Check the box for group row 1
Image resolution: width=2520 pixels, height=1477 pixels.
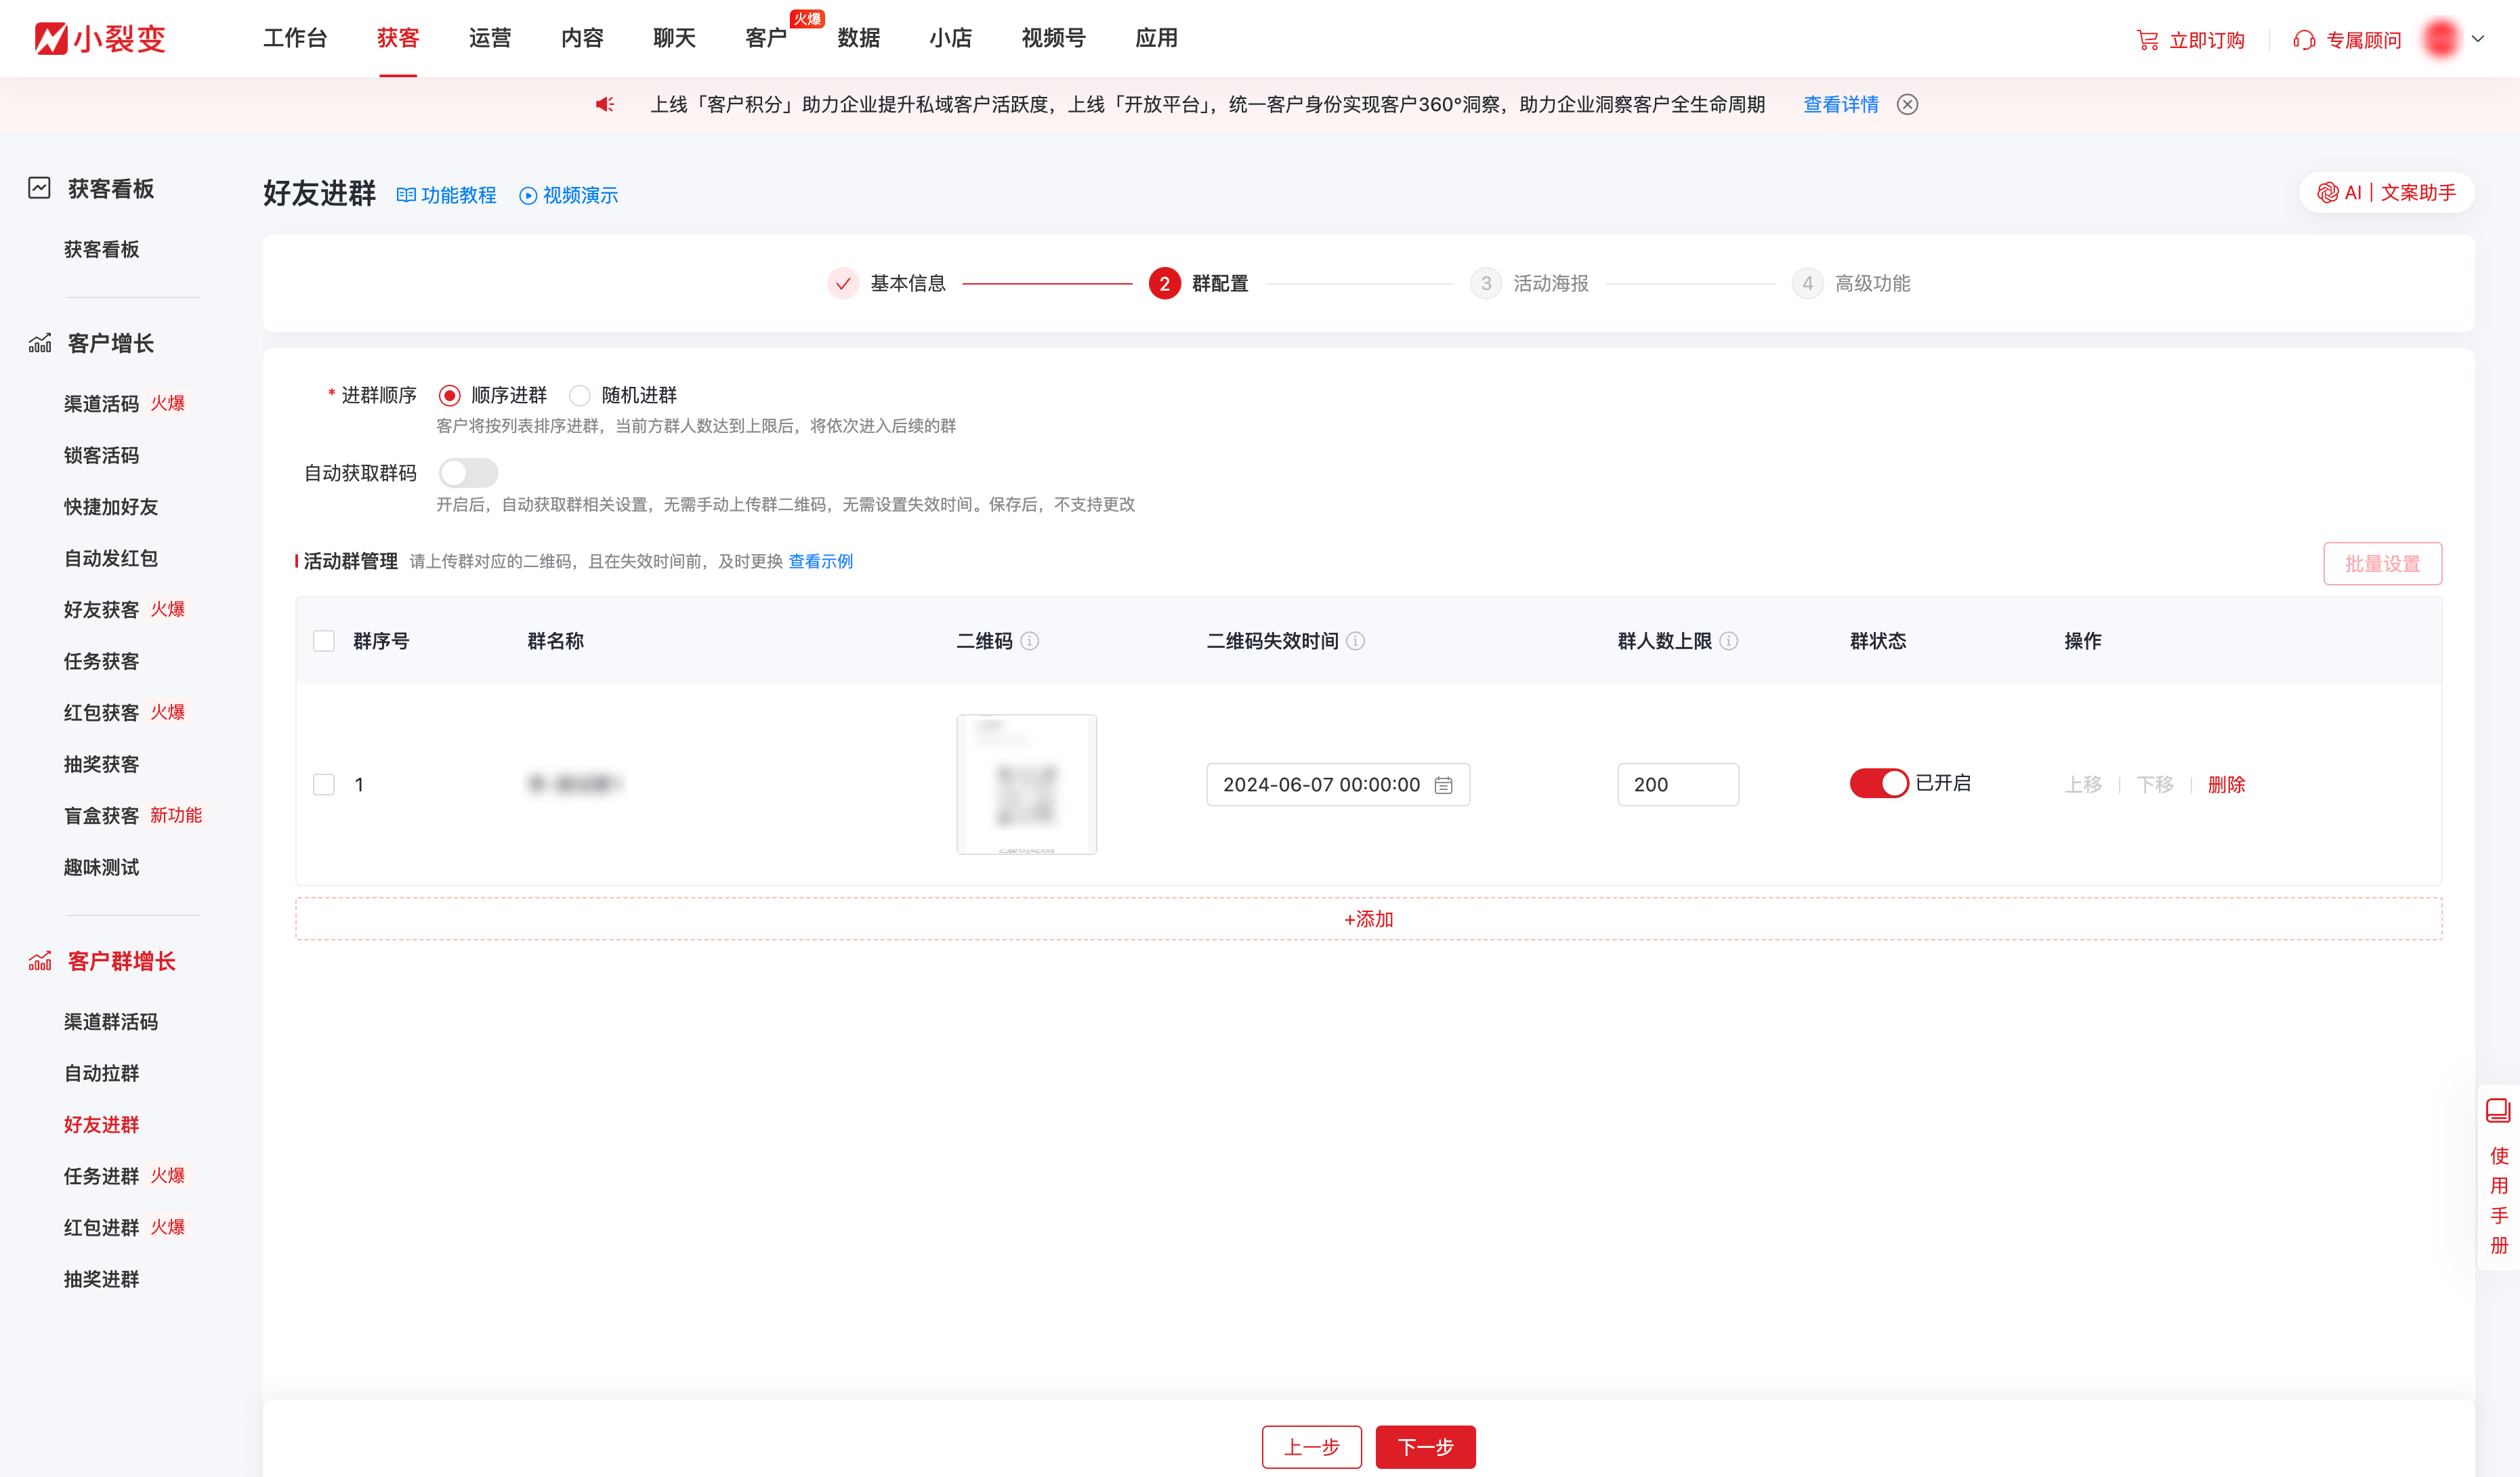tap(324, 784)
